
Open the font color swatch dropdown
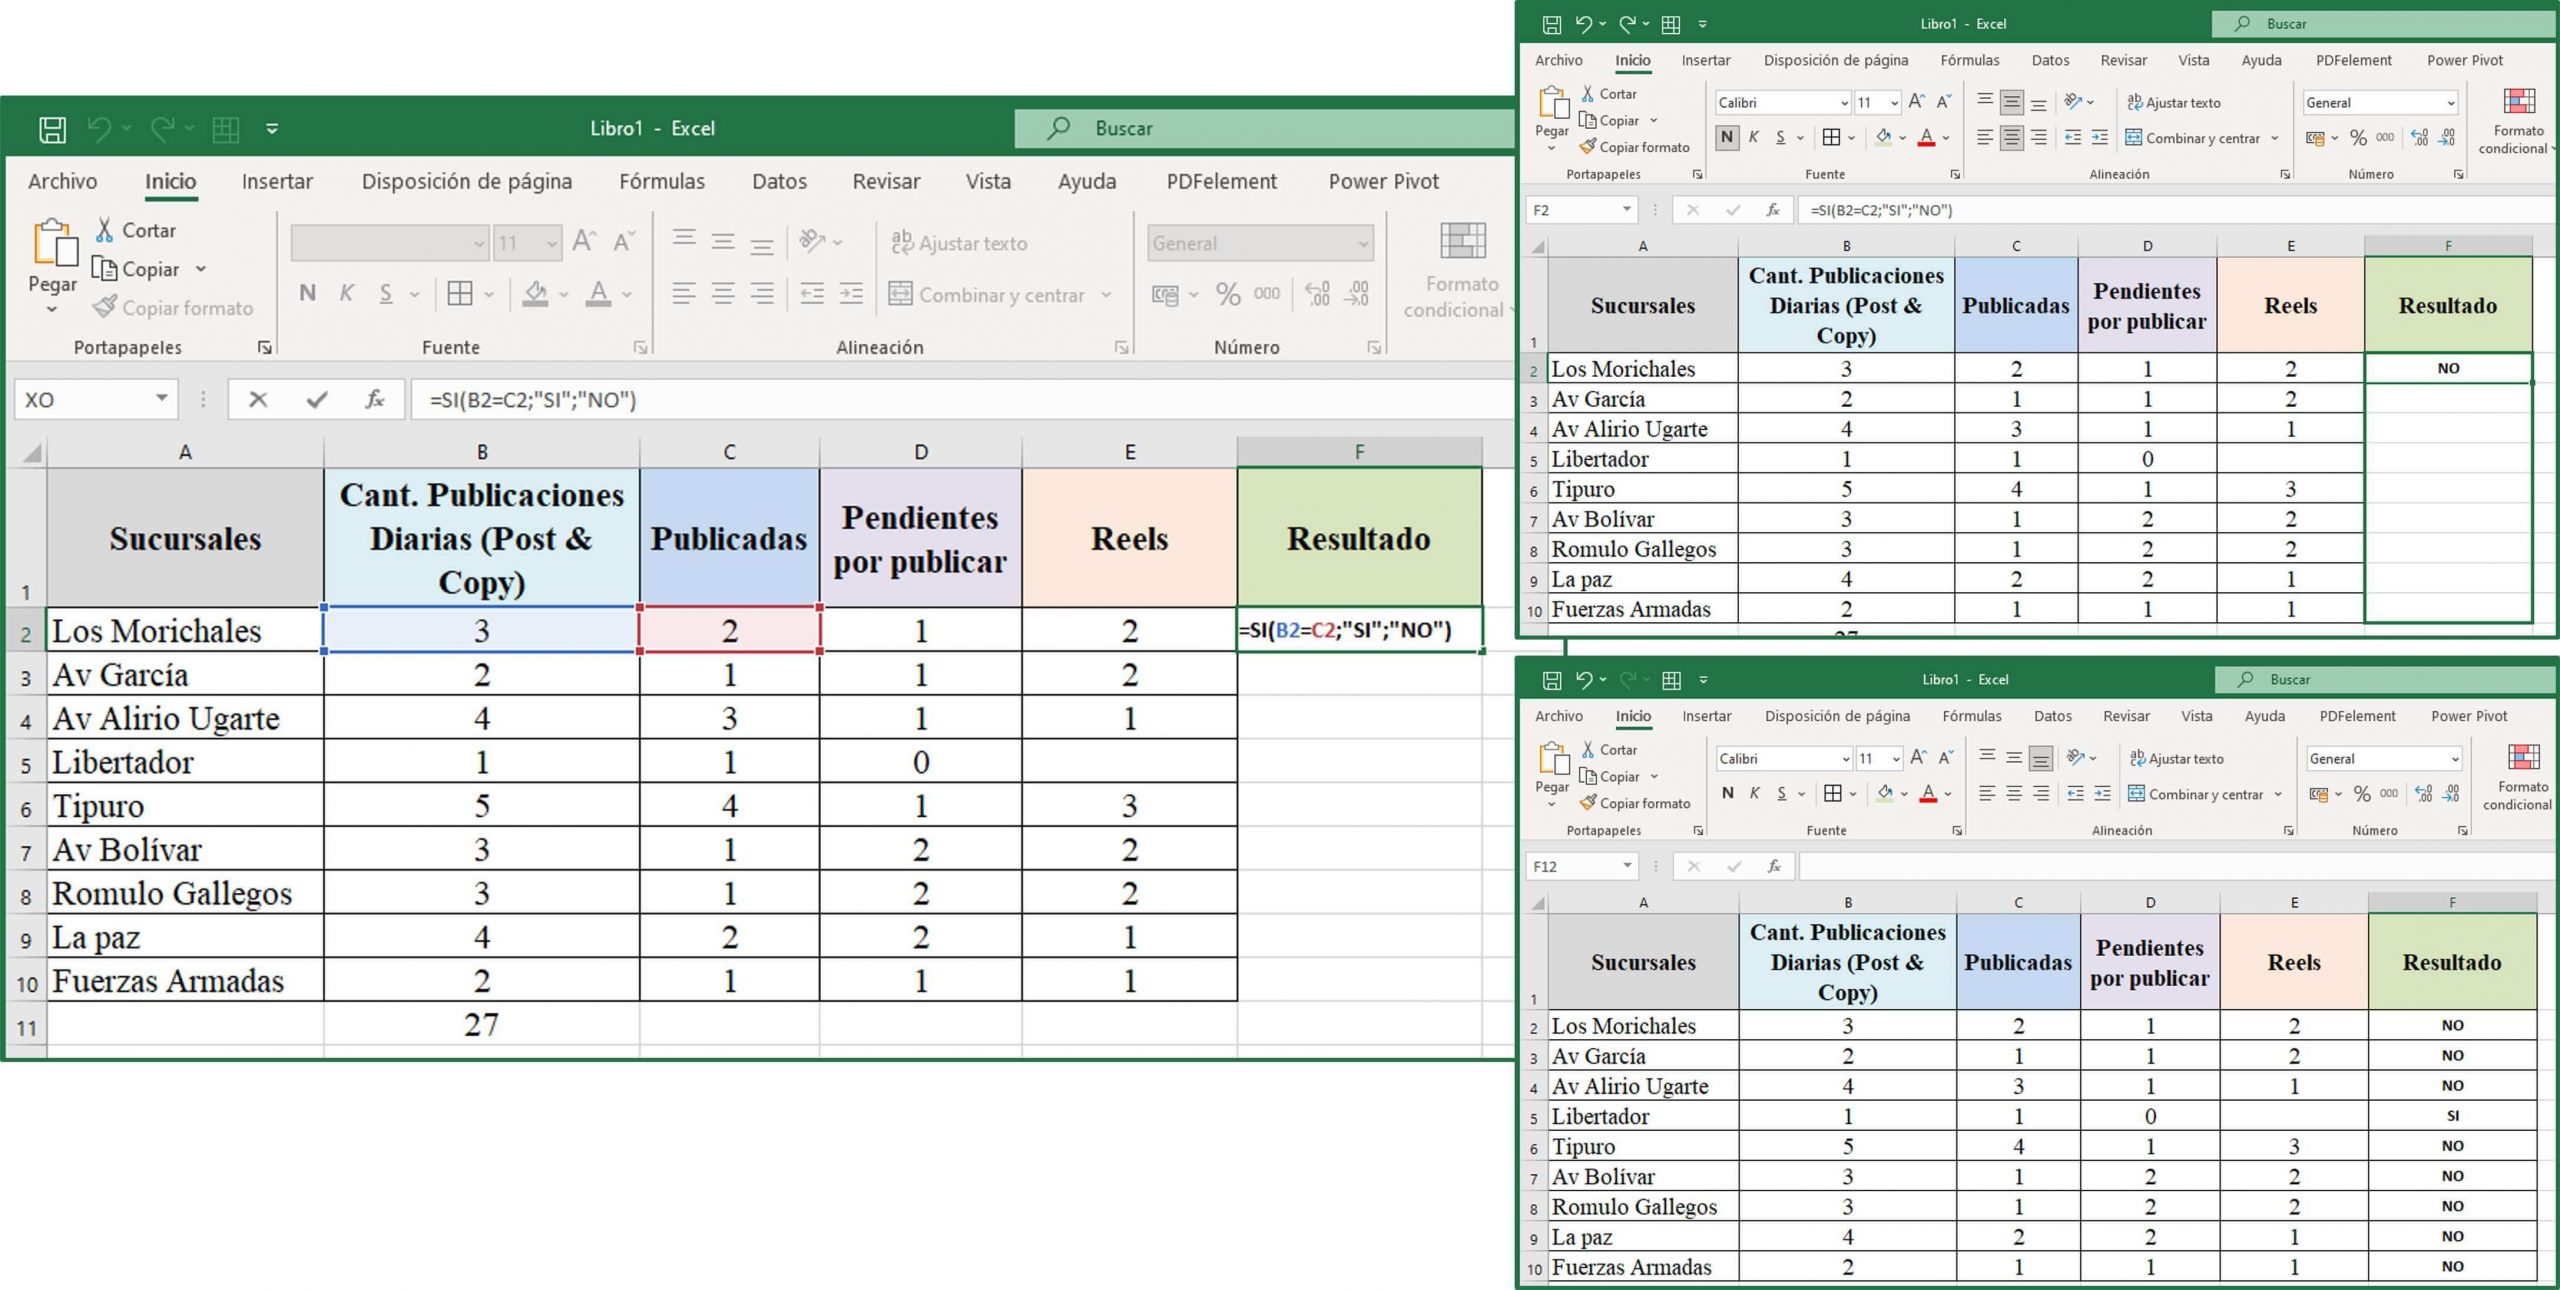click(626, 294)
